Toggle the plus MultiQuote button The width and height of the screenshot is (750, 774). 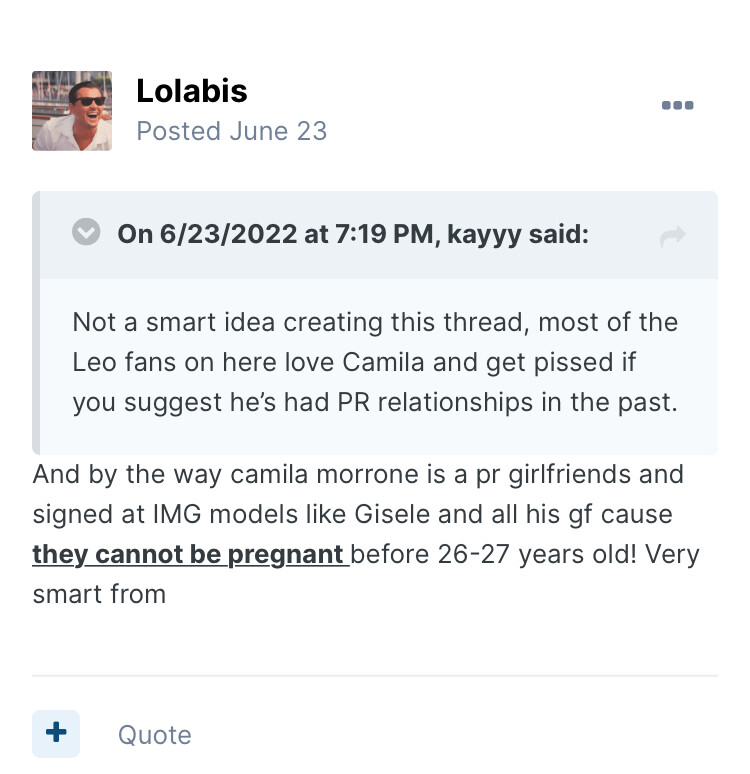point(56,734)
